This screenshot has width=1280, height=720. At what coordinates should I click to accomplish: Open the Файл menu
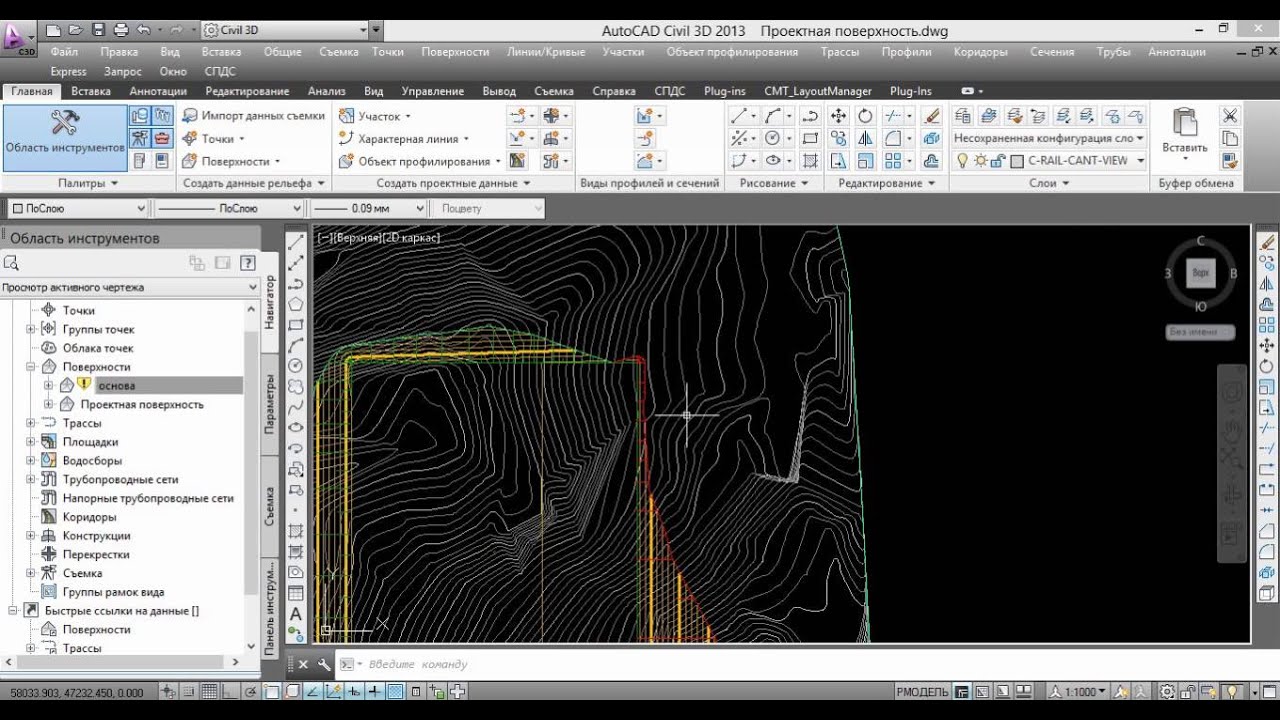click(64, 52)
